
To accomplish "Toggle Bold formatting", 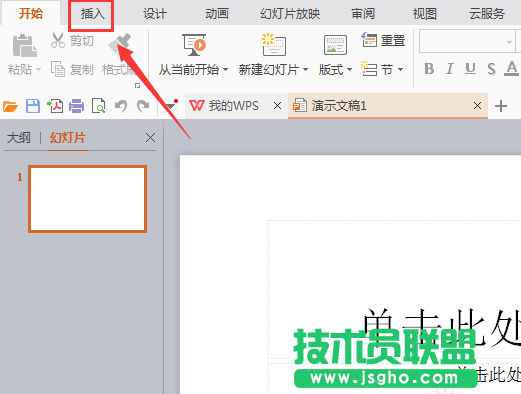I will pyautogui.click(x=429, y=69).
